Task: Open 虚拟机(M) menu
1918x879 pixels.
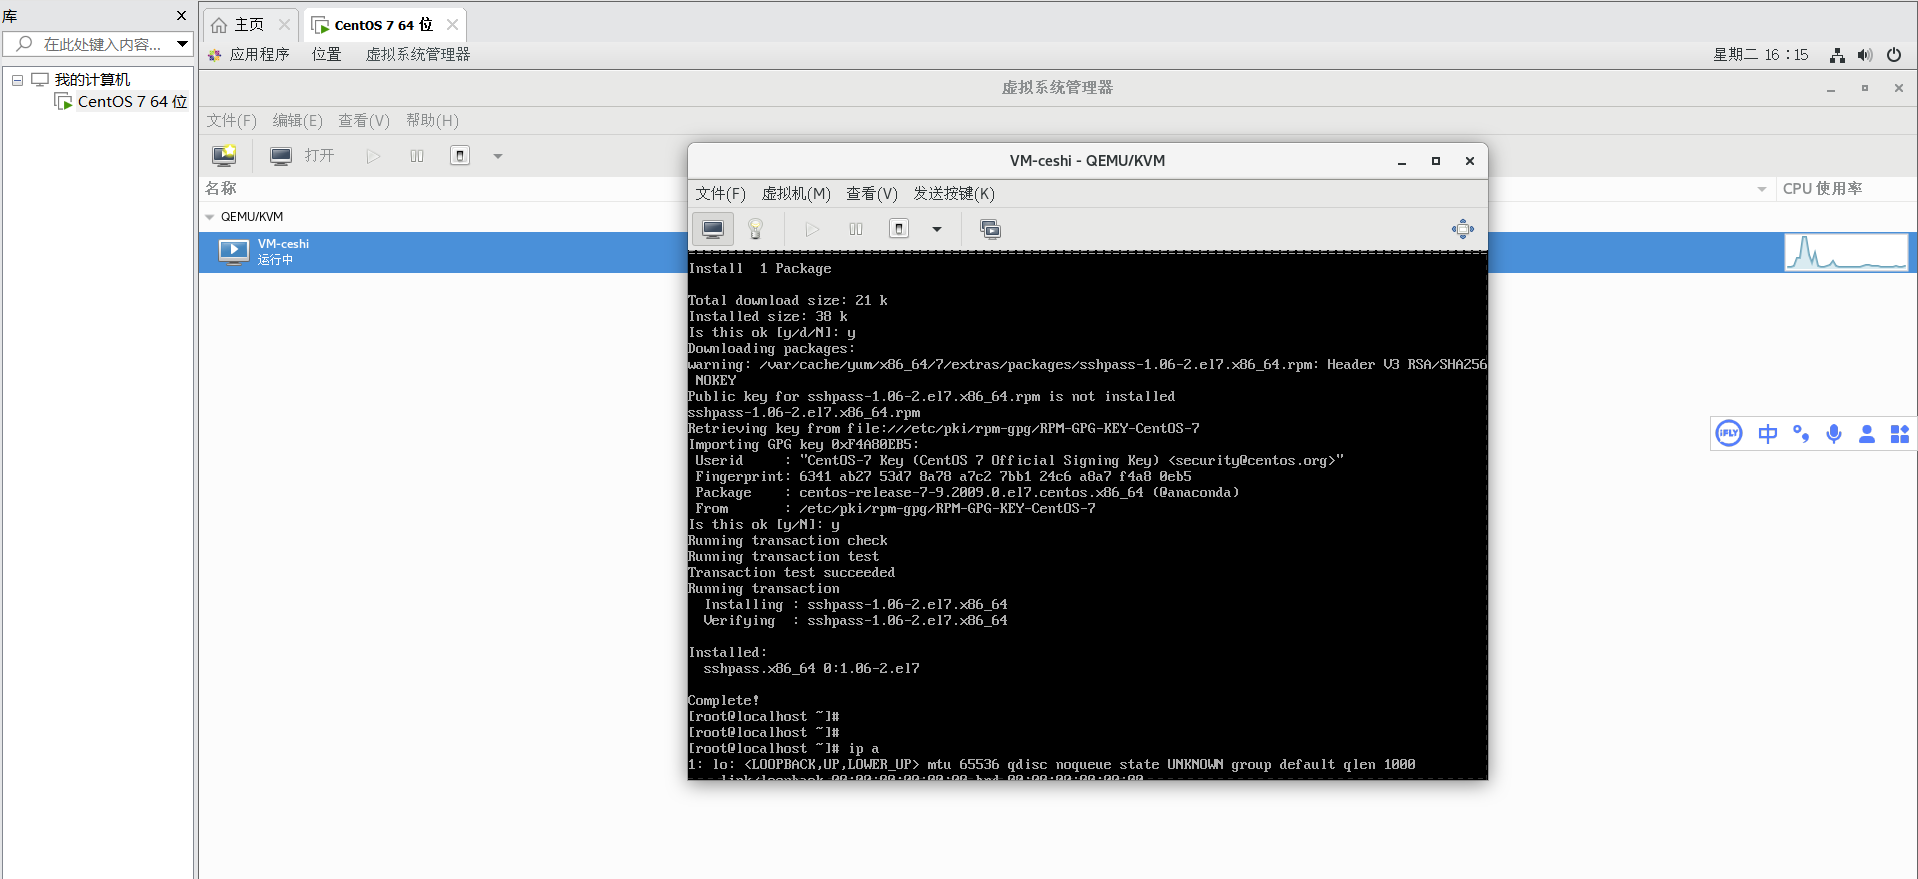Action: [796, 194]
